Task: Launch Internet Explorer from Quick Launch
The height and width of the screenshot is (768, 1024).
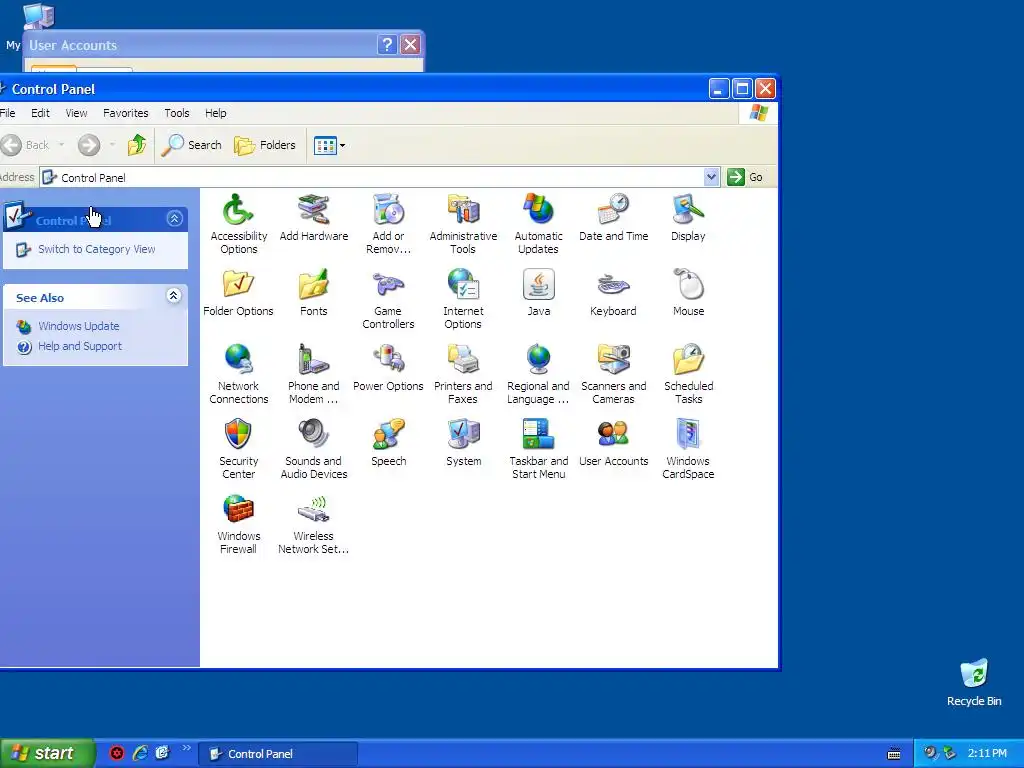Action: pyautogui.click(x=140, y=753)
